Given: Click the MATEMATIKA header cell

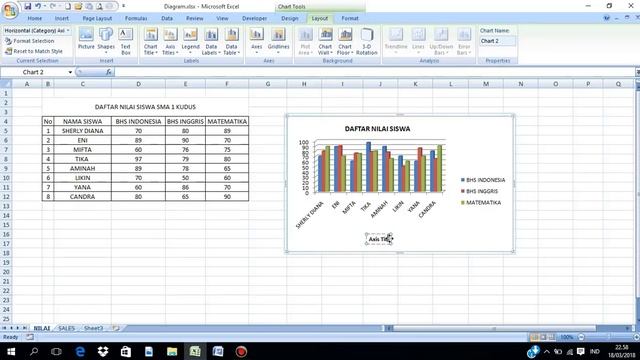Looking at the screenshot, I should 227,122.
